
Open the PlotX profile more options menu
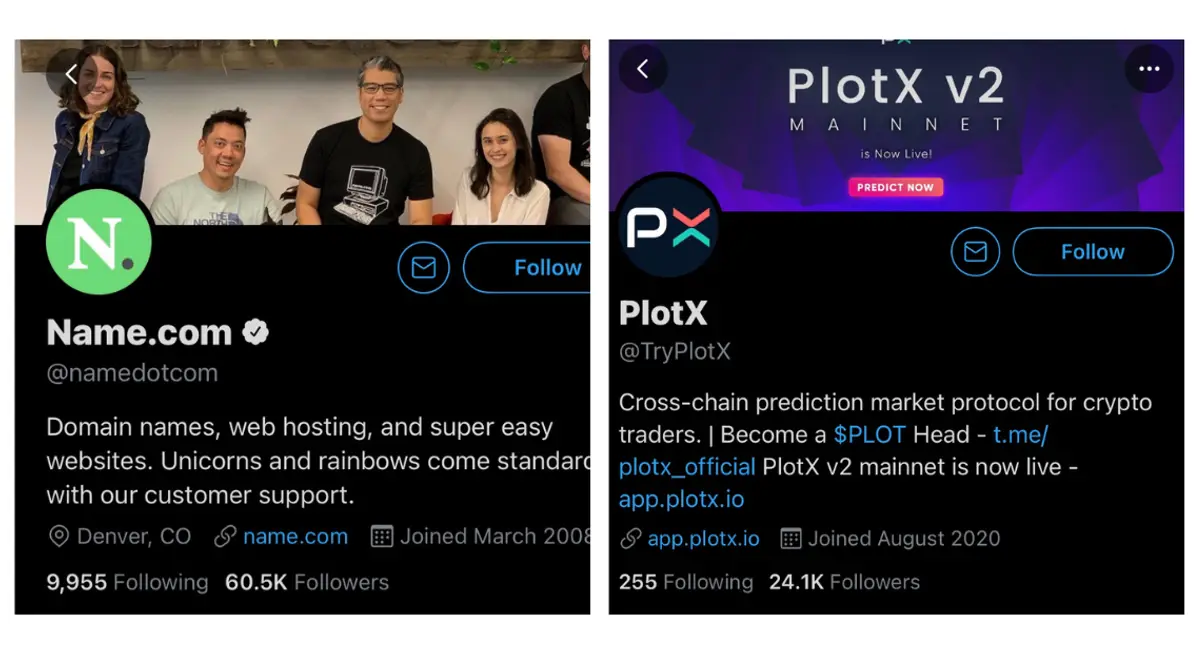1149,69
